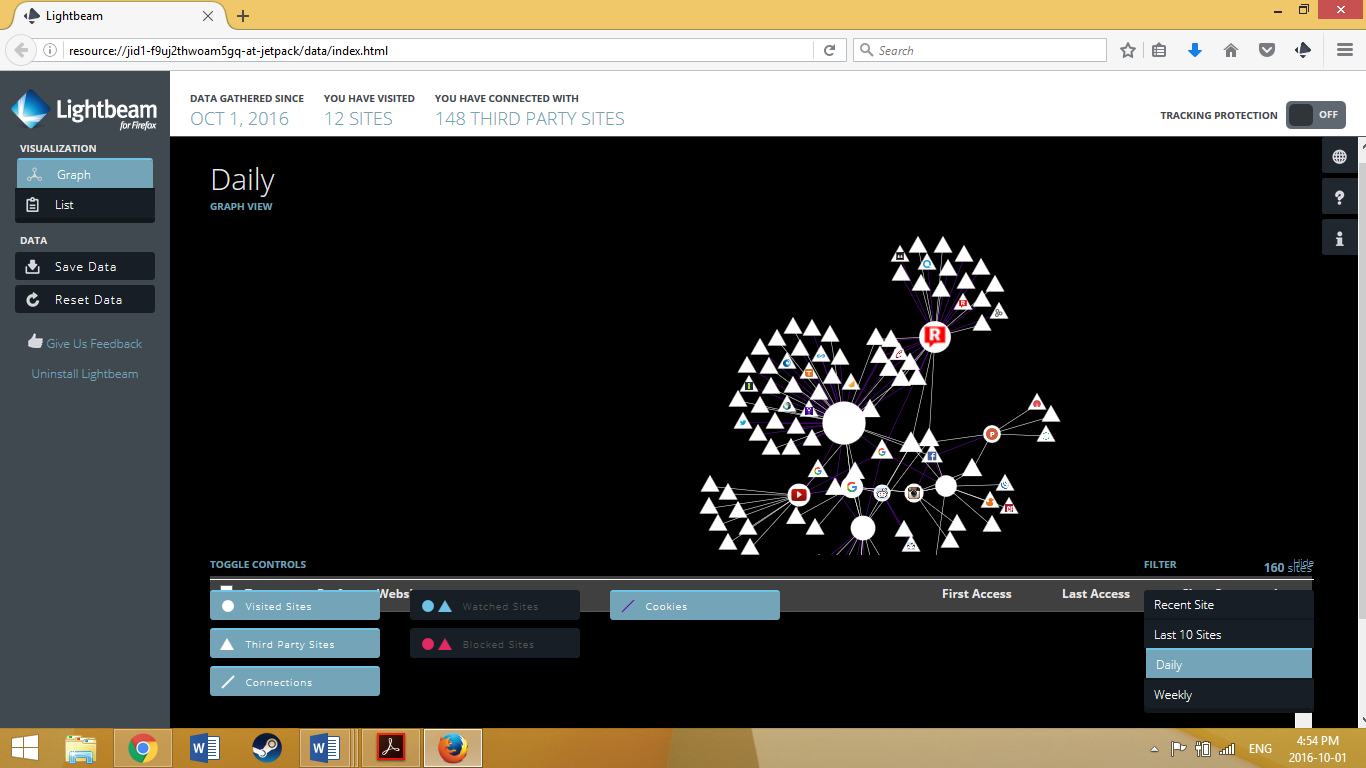Select the Recent Site filter
The width and height of the screenshot is (1366, 768).
pyautogui.click(x=1229, y=605)
